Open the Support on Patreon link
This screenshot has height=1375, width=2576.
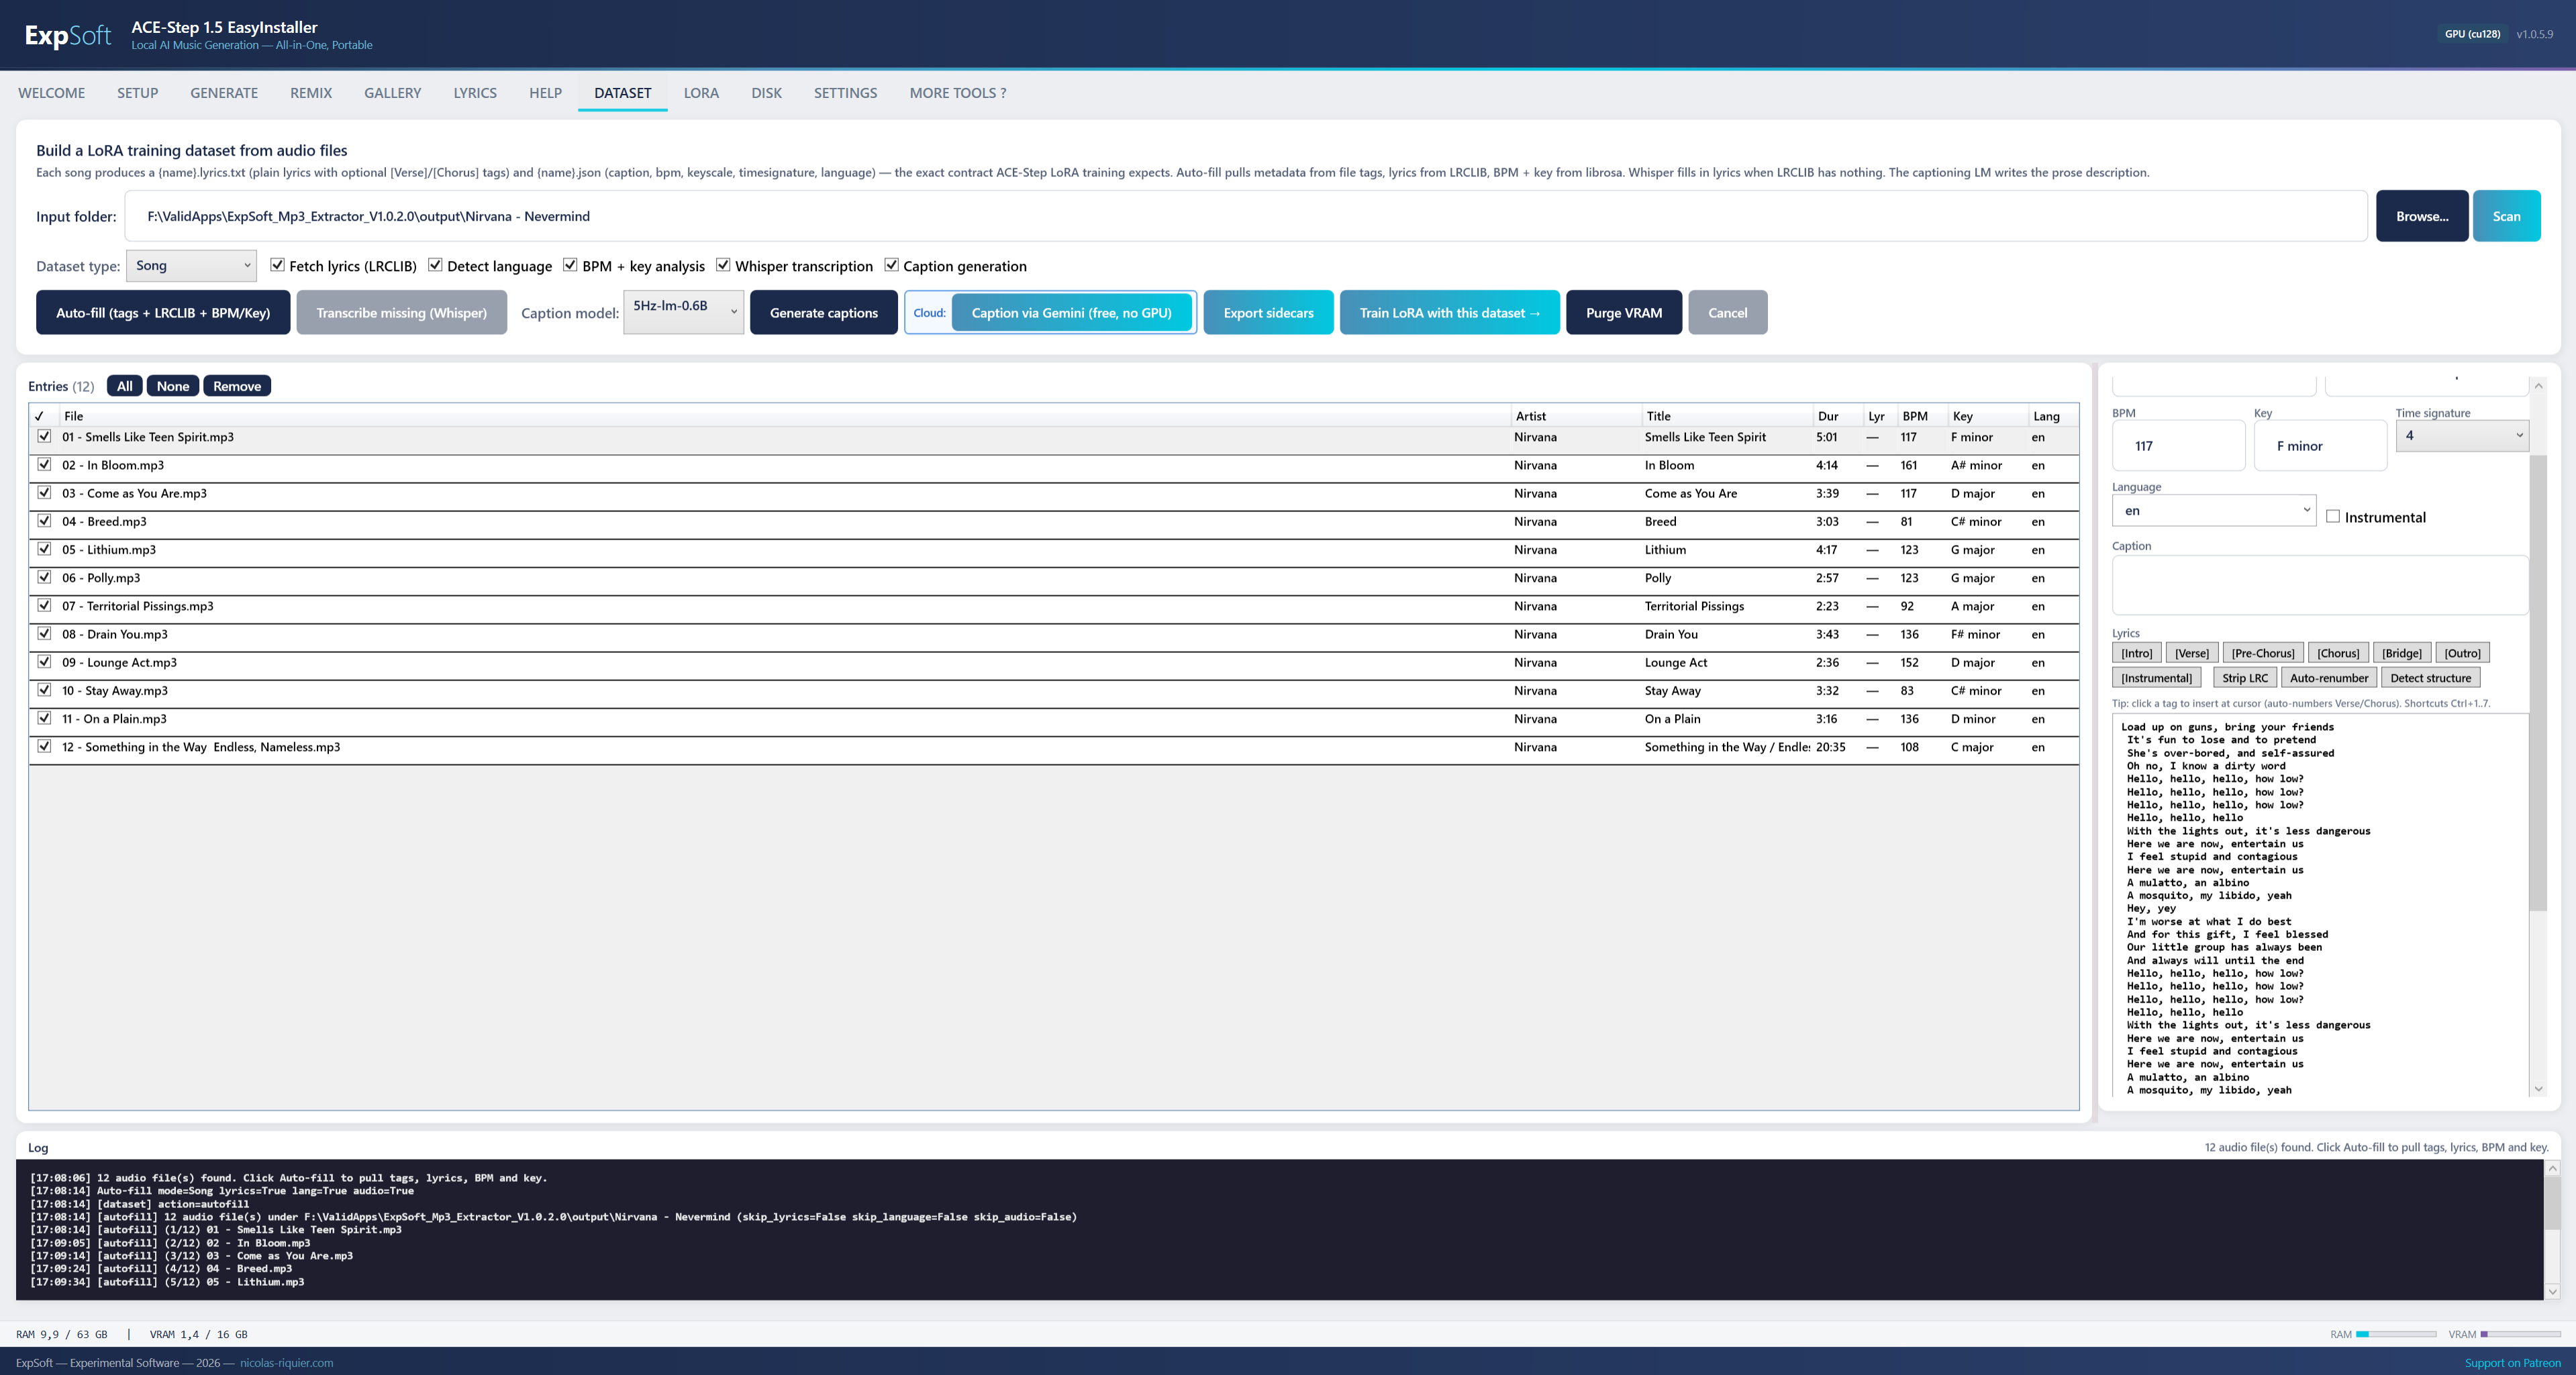(2513, 1362)
